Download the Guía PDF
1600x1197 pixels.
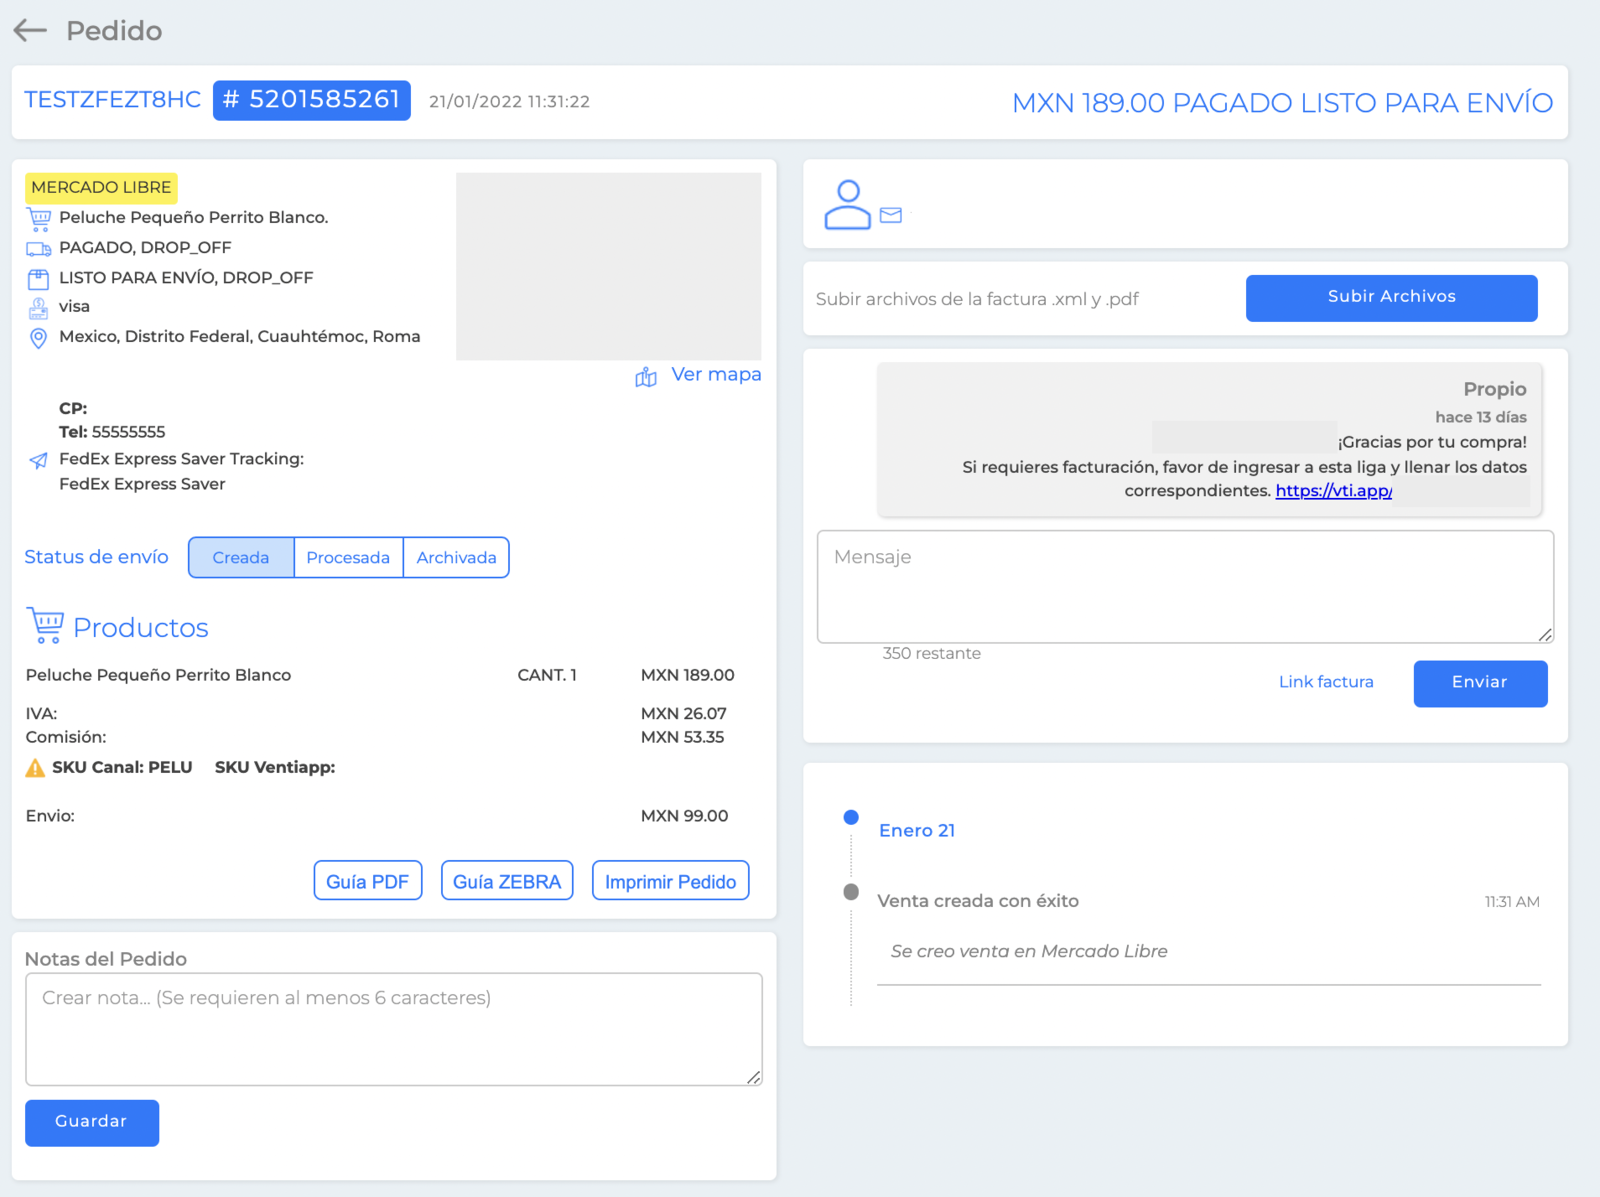coord(368,881)
